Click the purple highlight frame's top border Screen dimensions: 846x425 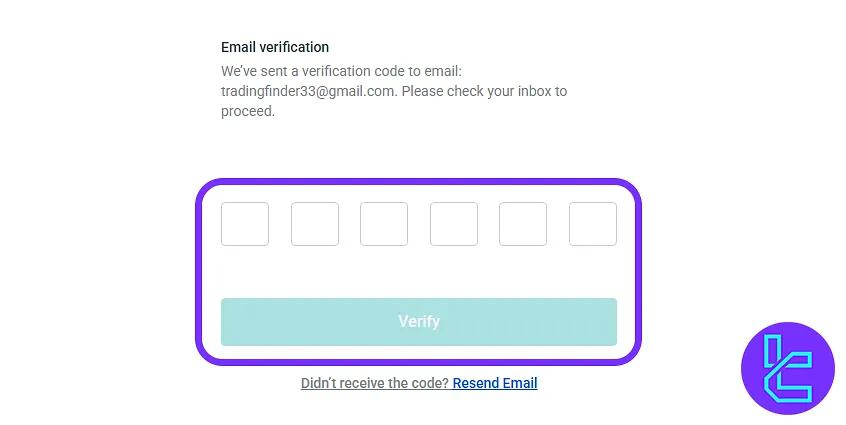click(x=418, y=182)
